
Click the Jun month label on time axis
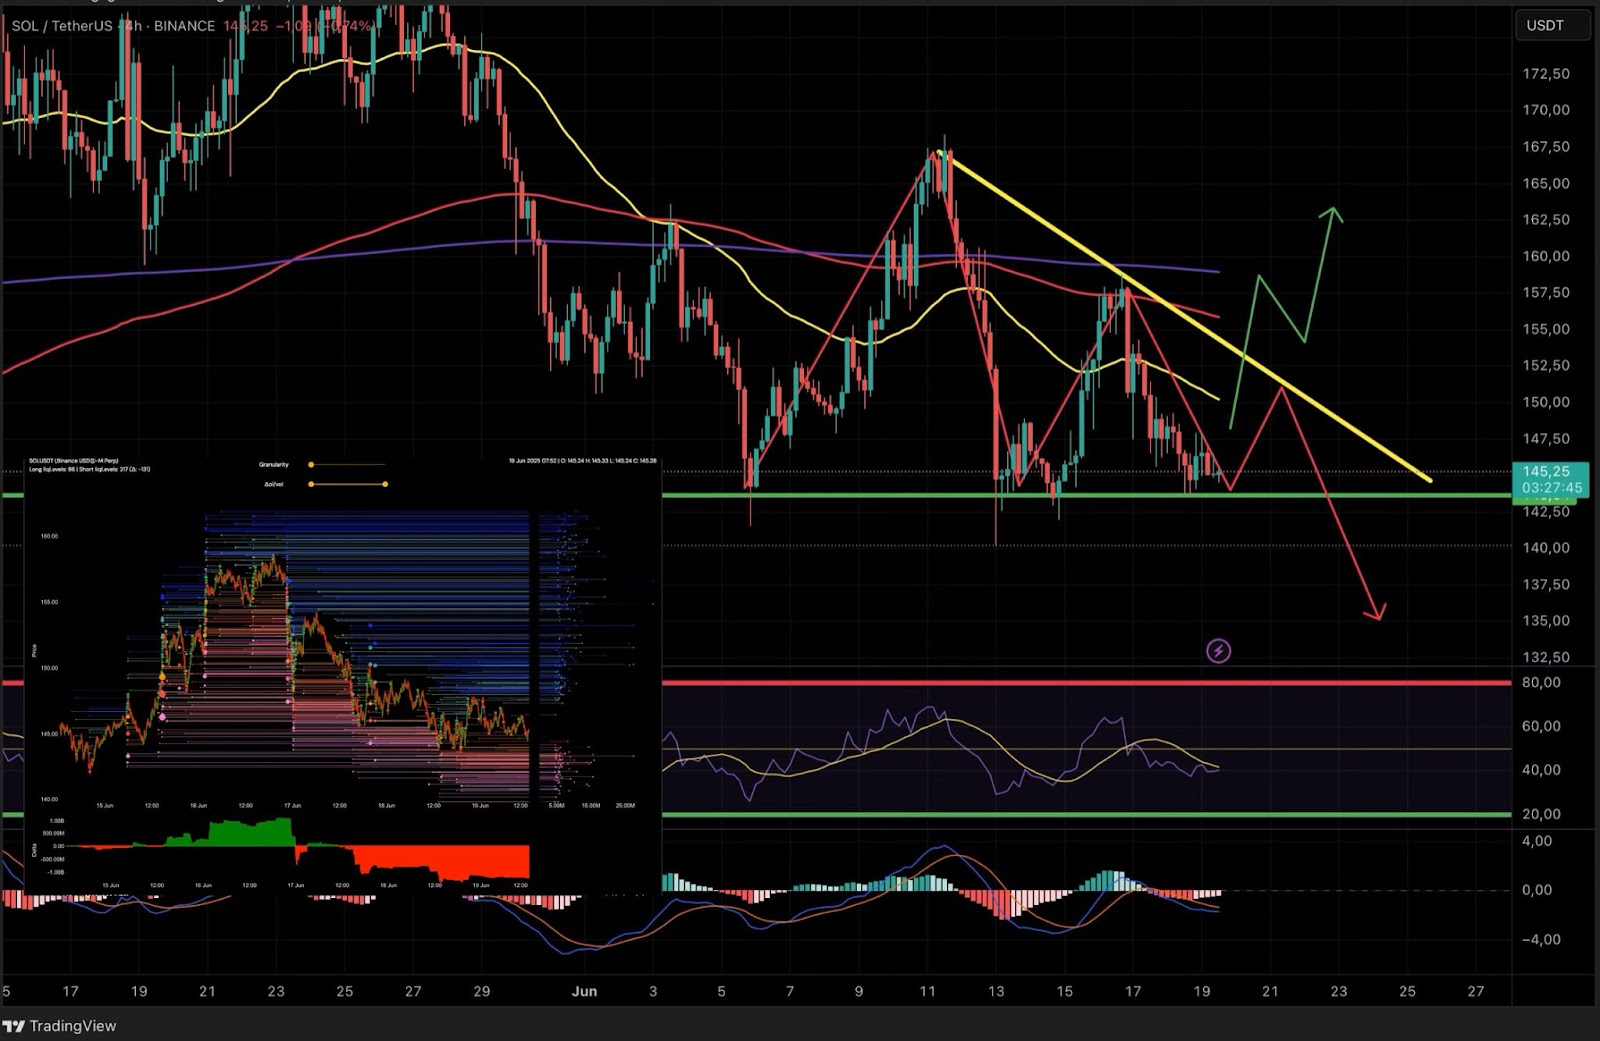(584, 991)
